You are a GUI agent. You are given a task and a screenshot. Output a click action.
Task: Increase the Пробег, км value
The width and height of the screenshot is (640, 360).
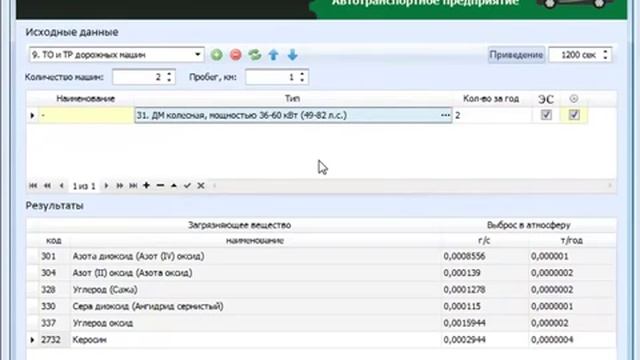pyautogui.click(x=302, y=73)
